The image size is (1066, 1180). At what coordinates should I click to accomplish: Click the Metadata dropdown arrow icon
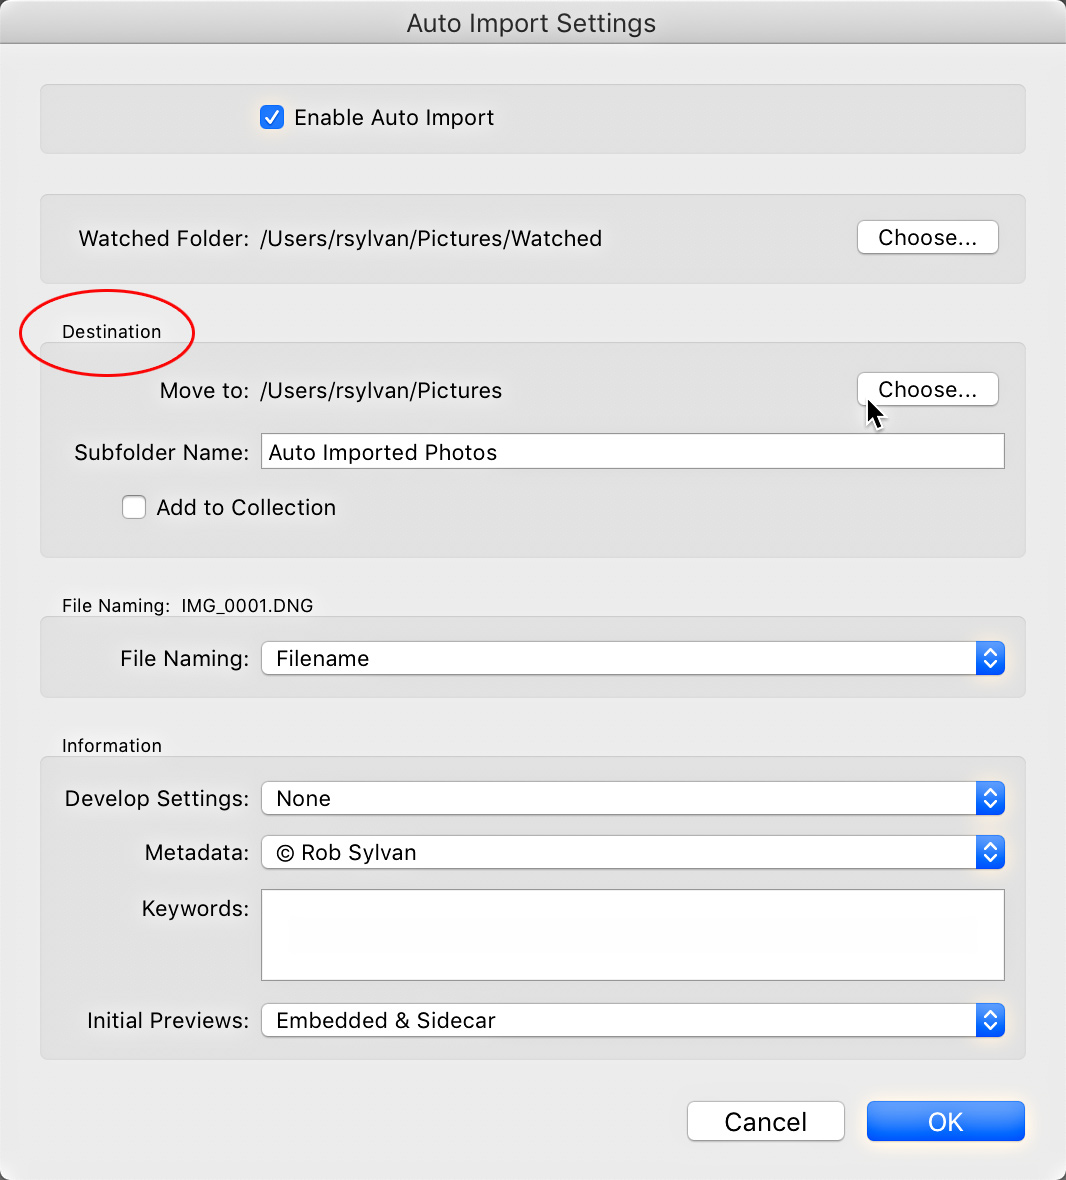click(x=989, y=852)
